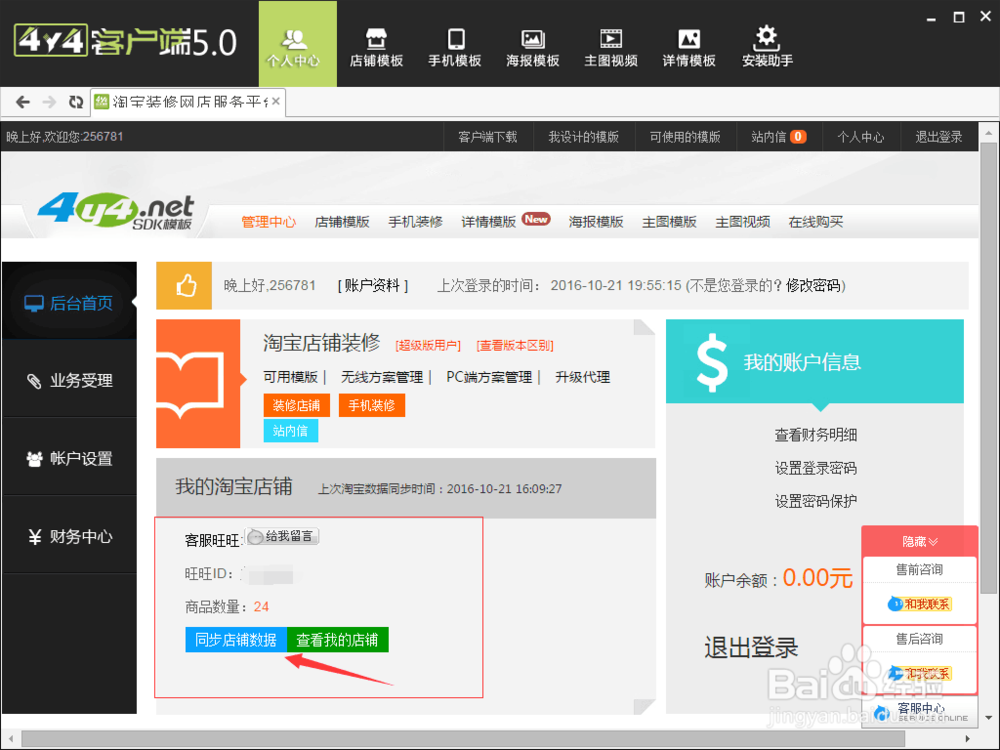Click the 4y4.net SDK模板 logo
1000x750 pixels.
[117, 212]
